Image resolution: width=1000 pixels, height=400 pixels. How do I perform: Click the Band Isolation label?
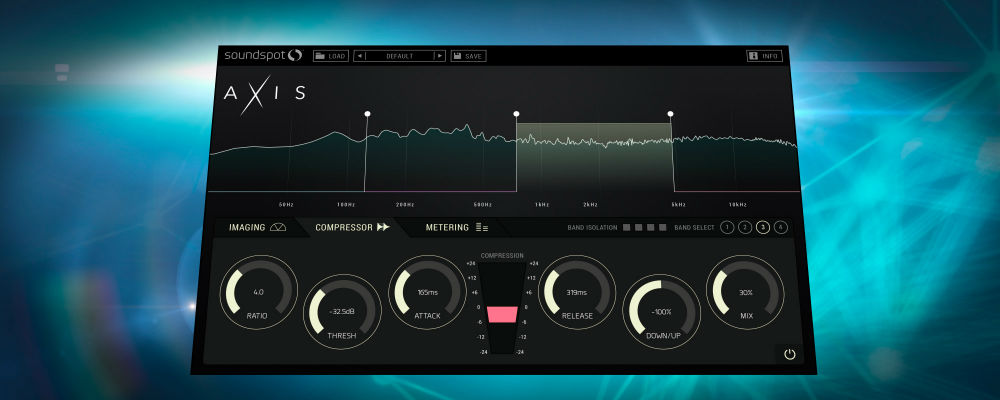point(593,227)
